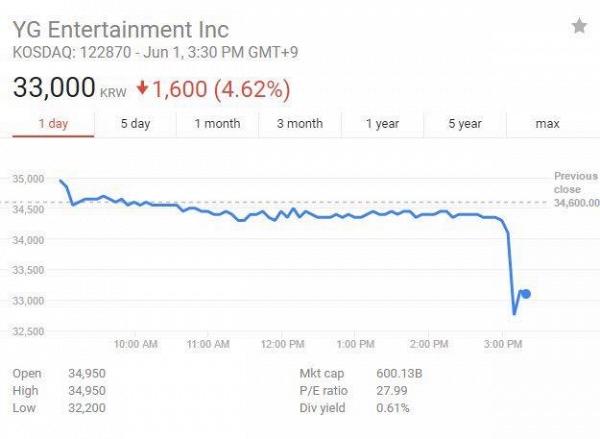Image resolution: width=600 pixels, height=439 pixels.
Task: Click the 12:00 PM time axis label
Action: point(284,343)
